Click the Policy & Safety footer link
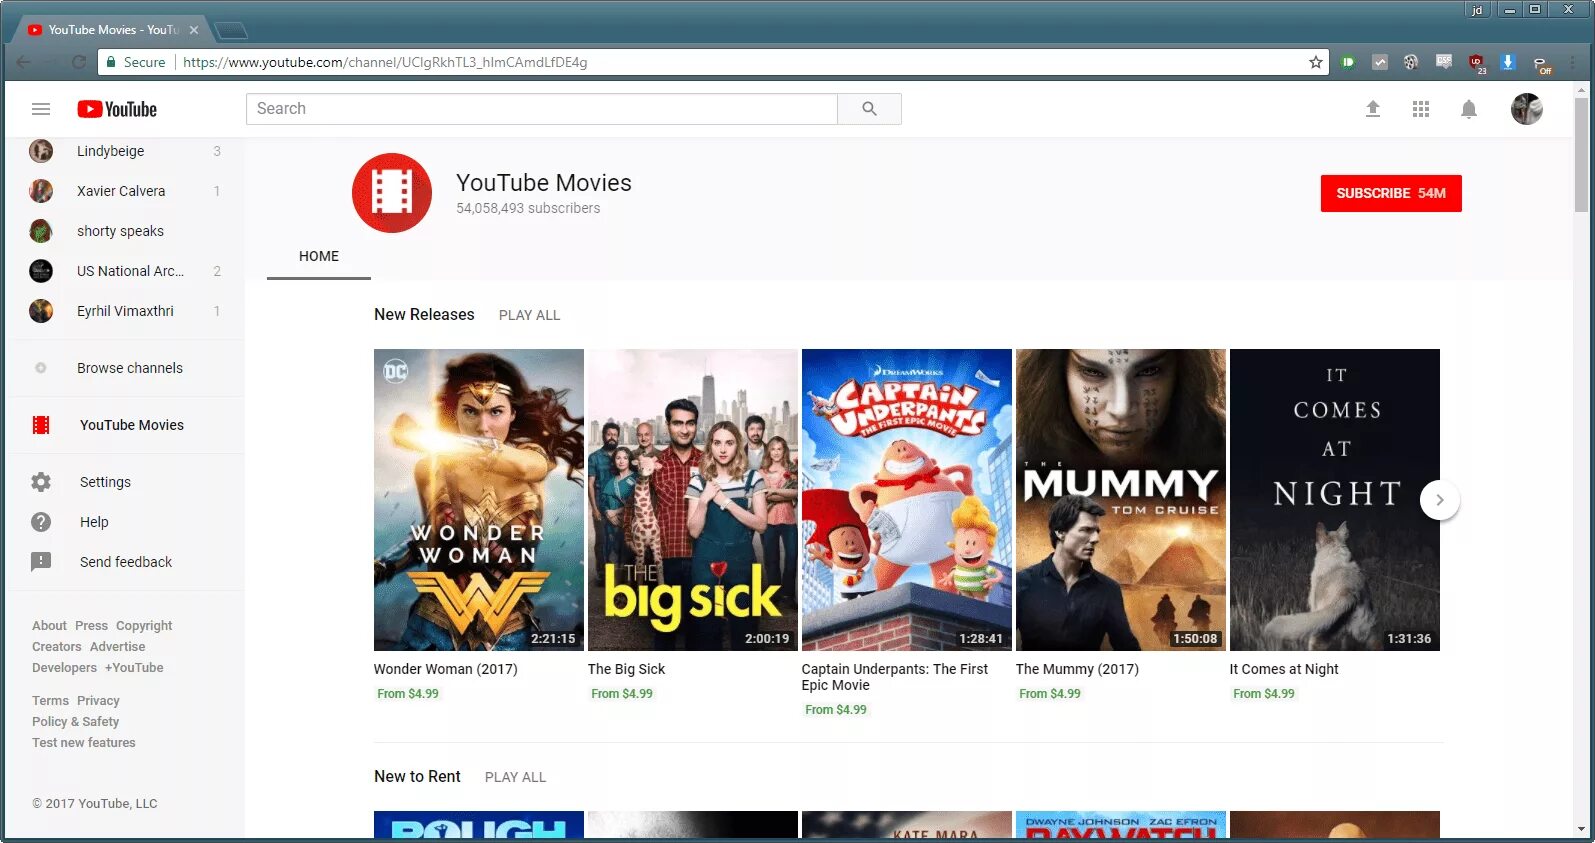This screenshot has height=843, width=1595. (75, 722)
